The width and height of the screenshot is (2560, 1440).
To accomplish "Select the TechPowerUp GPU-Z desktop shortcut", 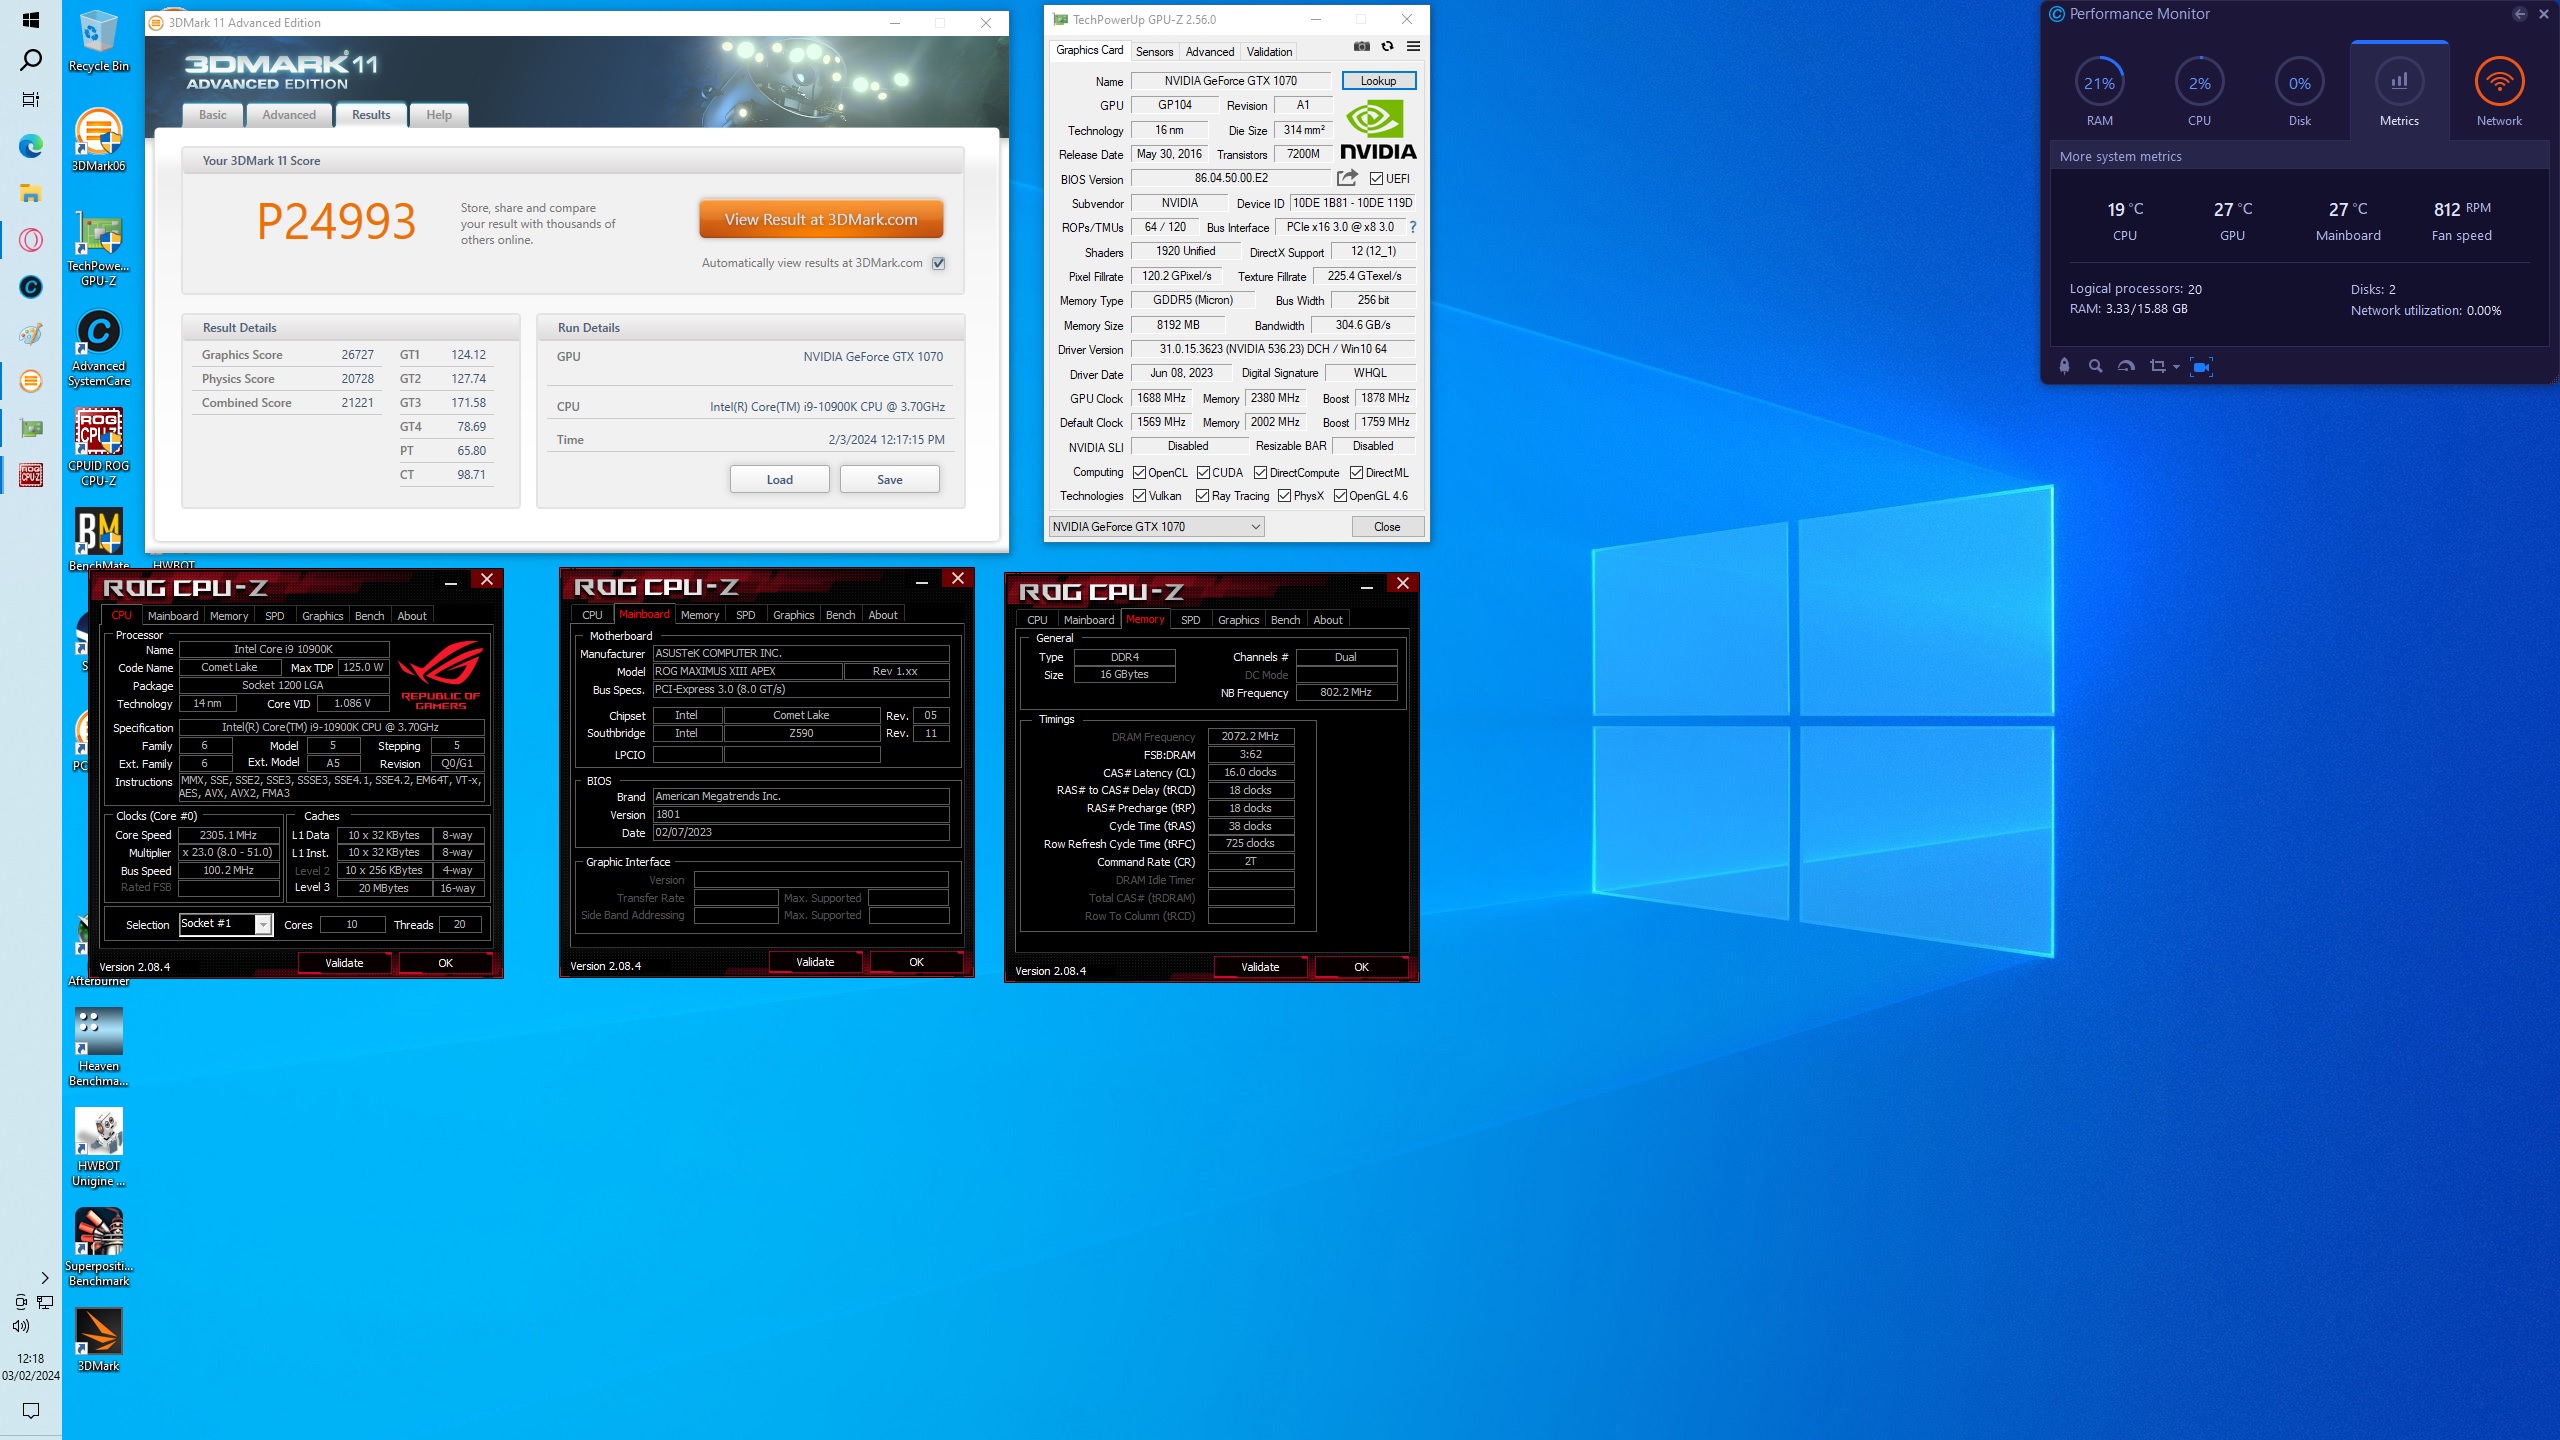I will tap(98, 250).
